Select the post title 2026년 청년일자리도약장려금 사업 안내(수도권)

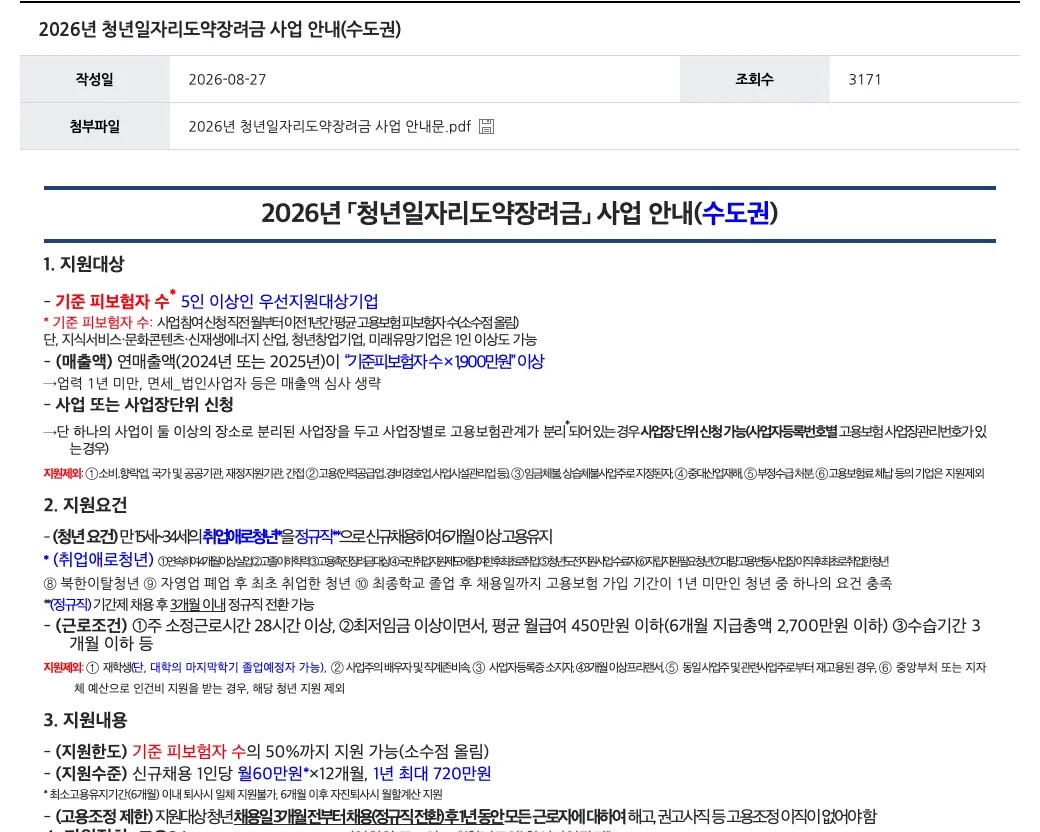click(x=220, y=29)
